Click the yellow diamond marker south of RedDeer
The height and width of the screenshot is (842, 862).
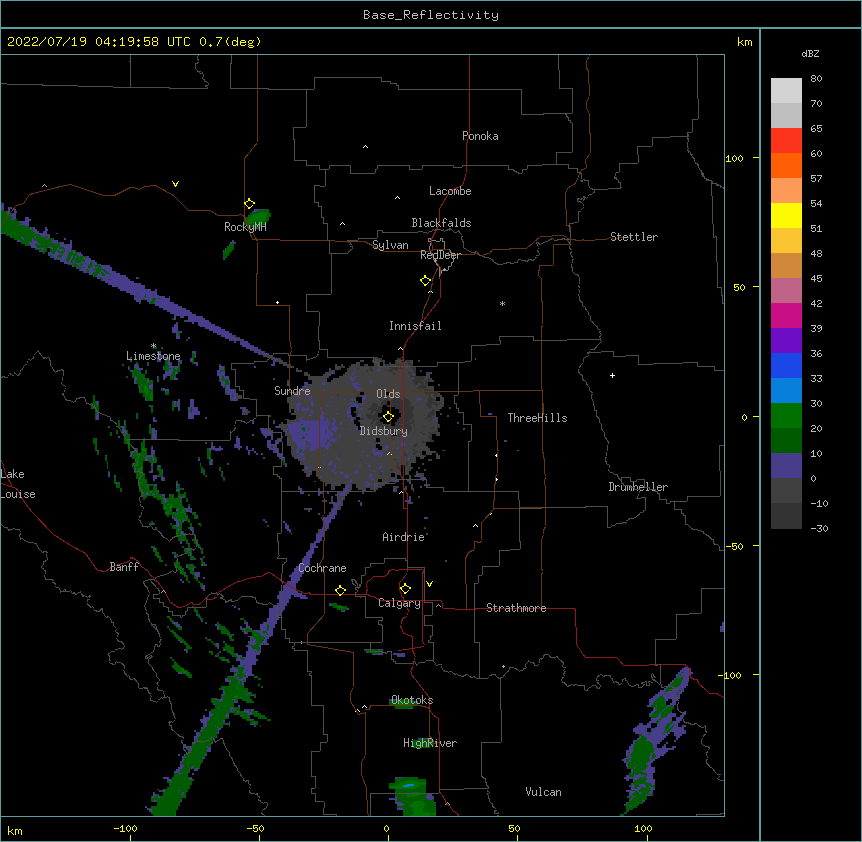pos(425,281)
